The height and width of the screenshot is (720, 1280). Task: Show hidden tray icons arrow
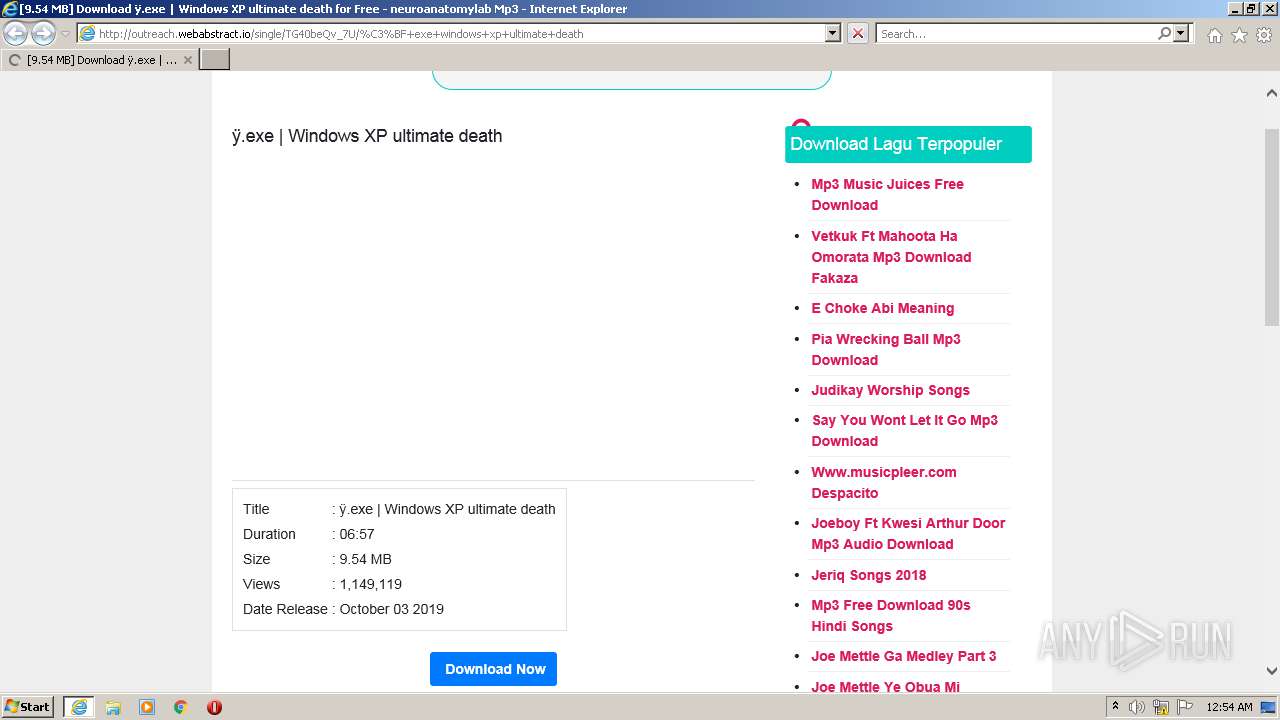pyautogui.click(x=1115, y=707)
